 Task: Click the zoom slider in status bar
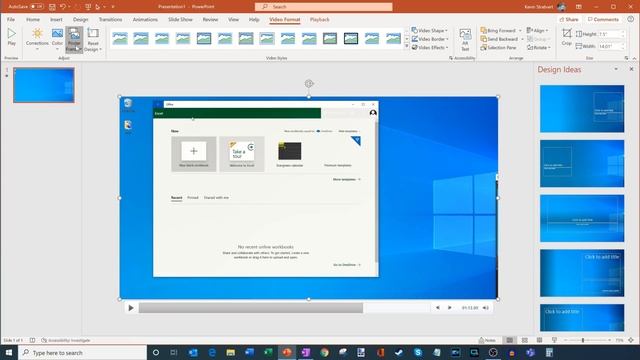pos(587,340)
